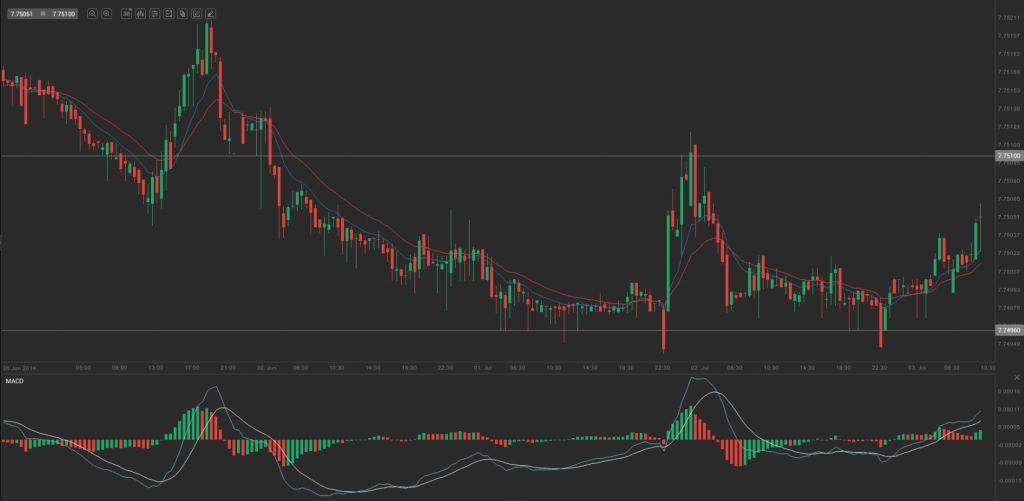
Task: Open the candlestick chart type icon
Action: point(140,14)
